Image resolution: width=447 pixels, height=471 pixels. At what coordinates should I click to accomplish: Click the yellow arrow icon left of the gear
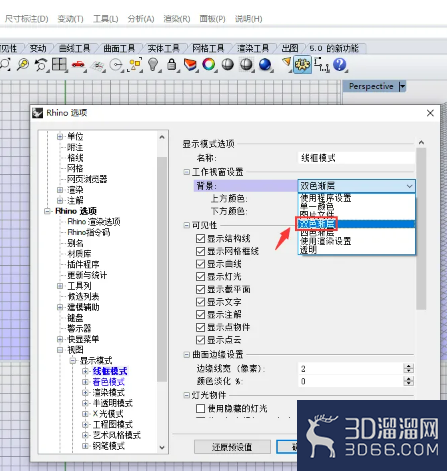[x=286, y=63]
